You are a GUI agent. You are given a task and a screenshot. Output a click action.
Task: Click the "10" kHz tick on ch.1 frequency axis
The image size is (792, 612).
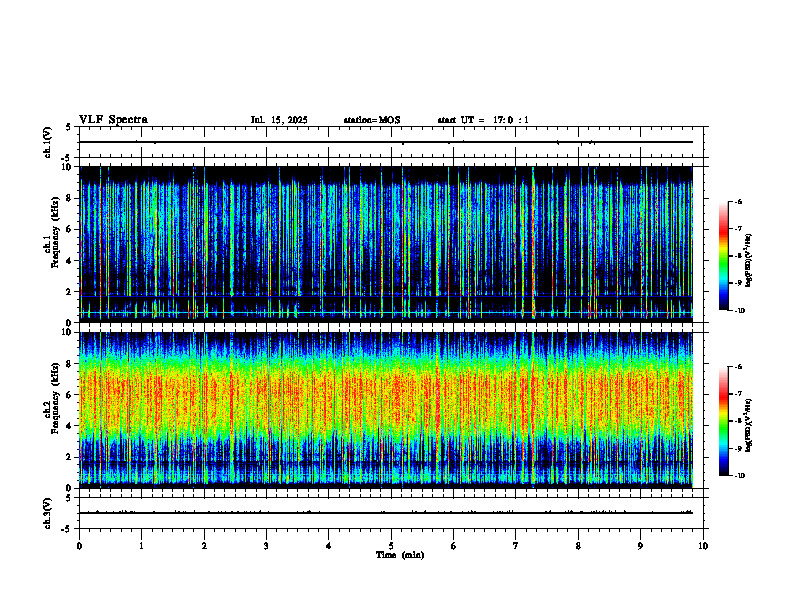click(x=68, y=167)
